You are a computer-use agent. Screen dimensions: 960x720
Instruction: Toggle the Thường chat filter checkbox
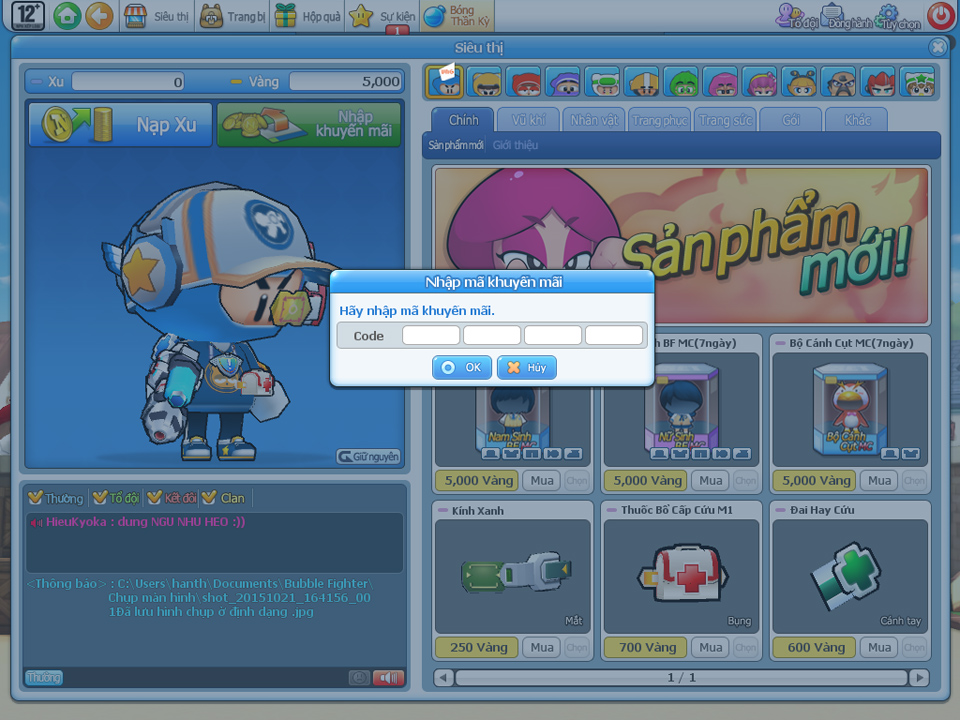(x=36, y=498)
